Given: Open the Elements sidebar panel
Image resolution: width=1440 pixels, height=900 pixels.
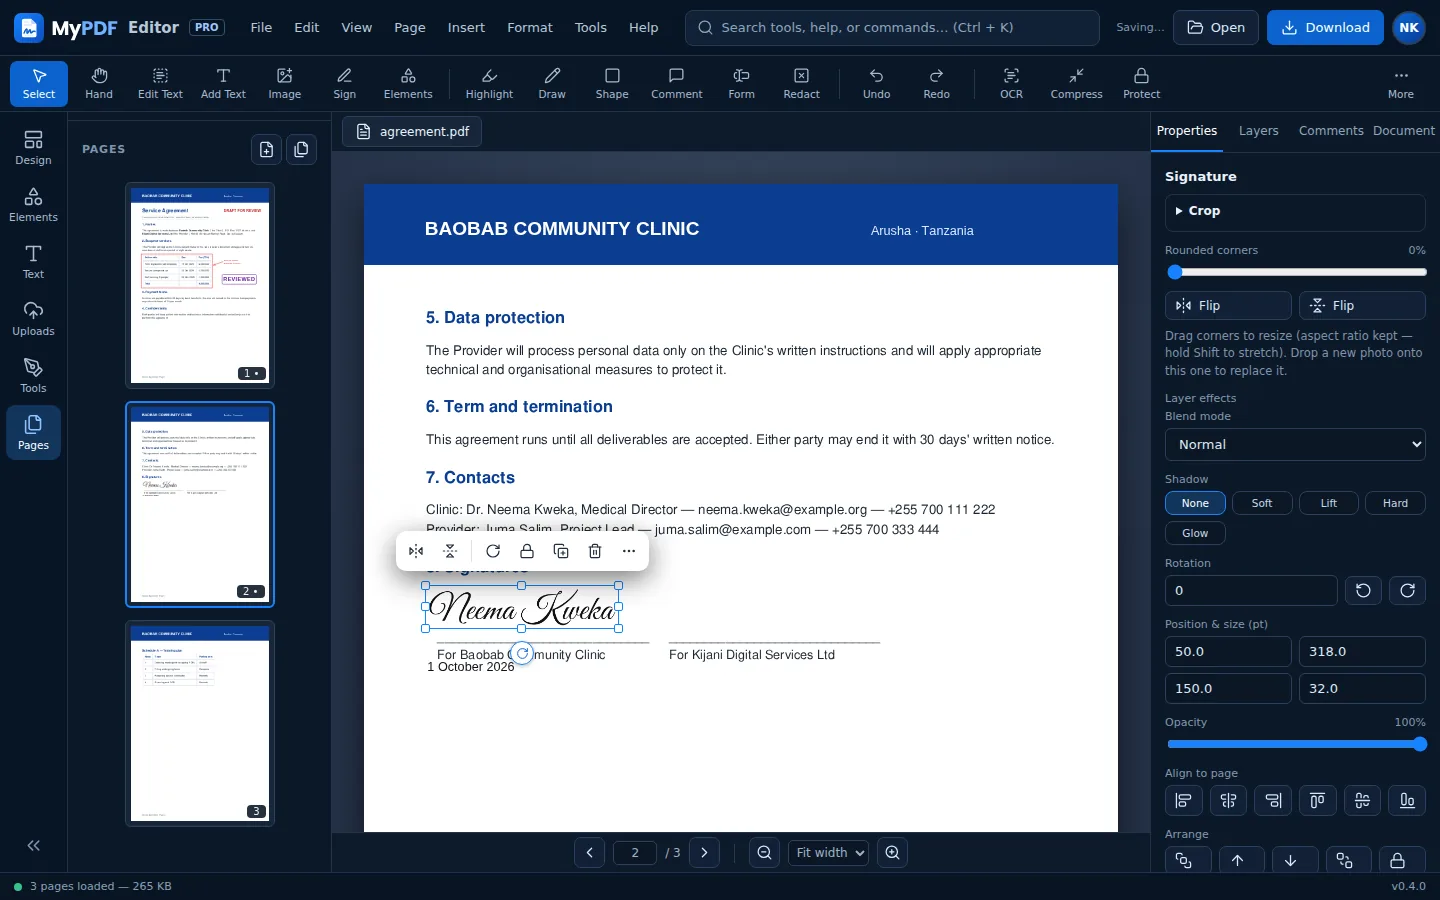Looking at the screenshot, I should click(x=33, y=205).
